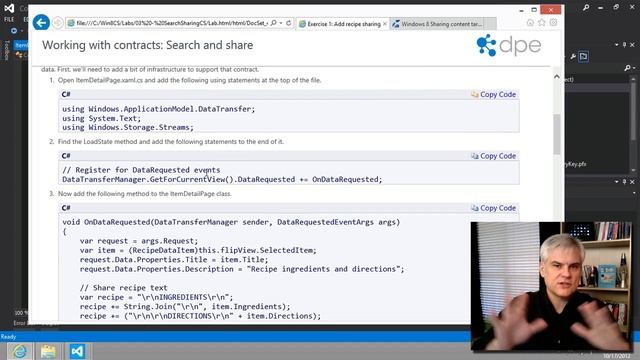Open the Toolbox side tab in Visual Studio

[x=7, y=50]
